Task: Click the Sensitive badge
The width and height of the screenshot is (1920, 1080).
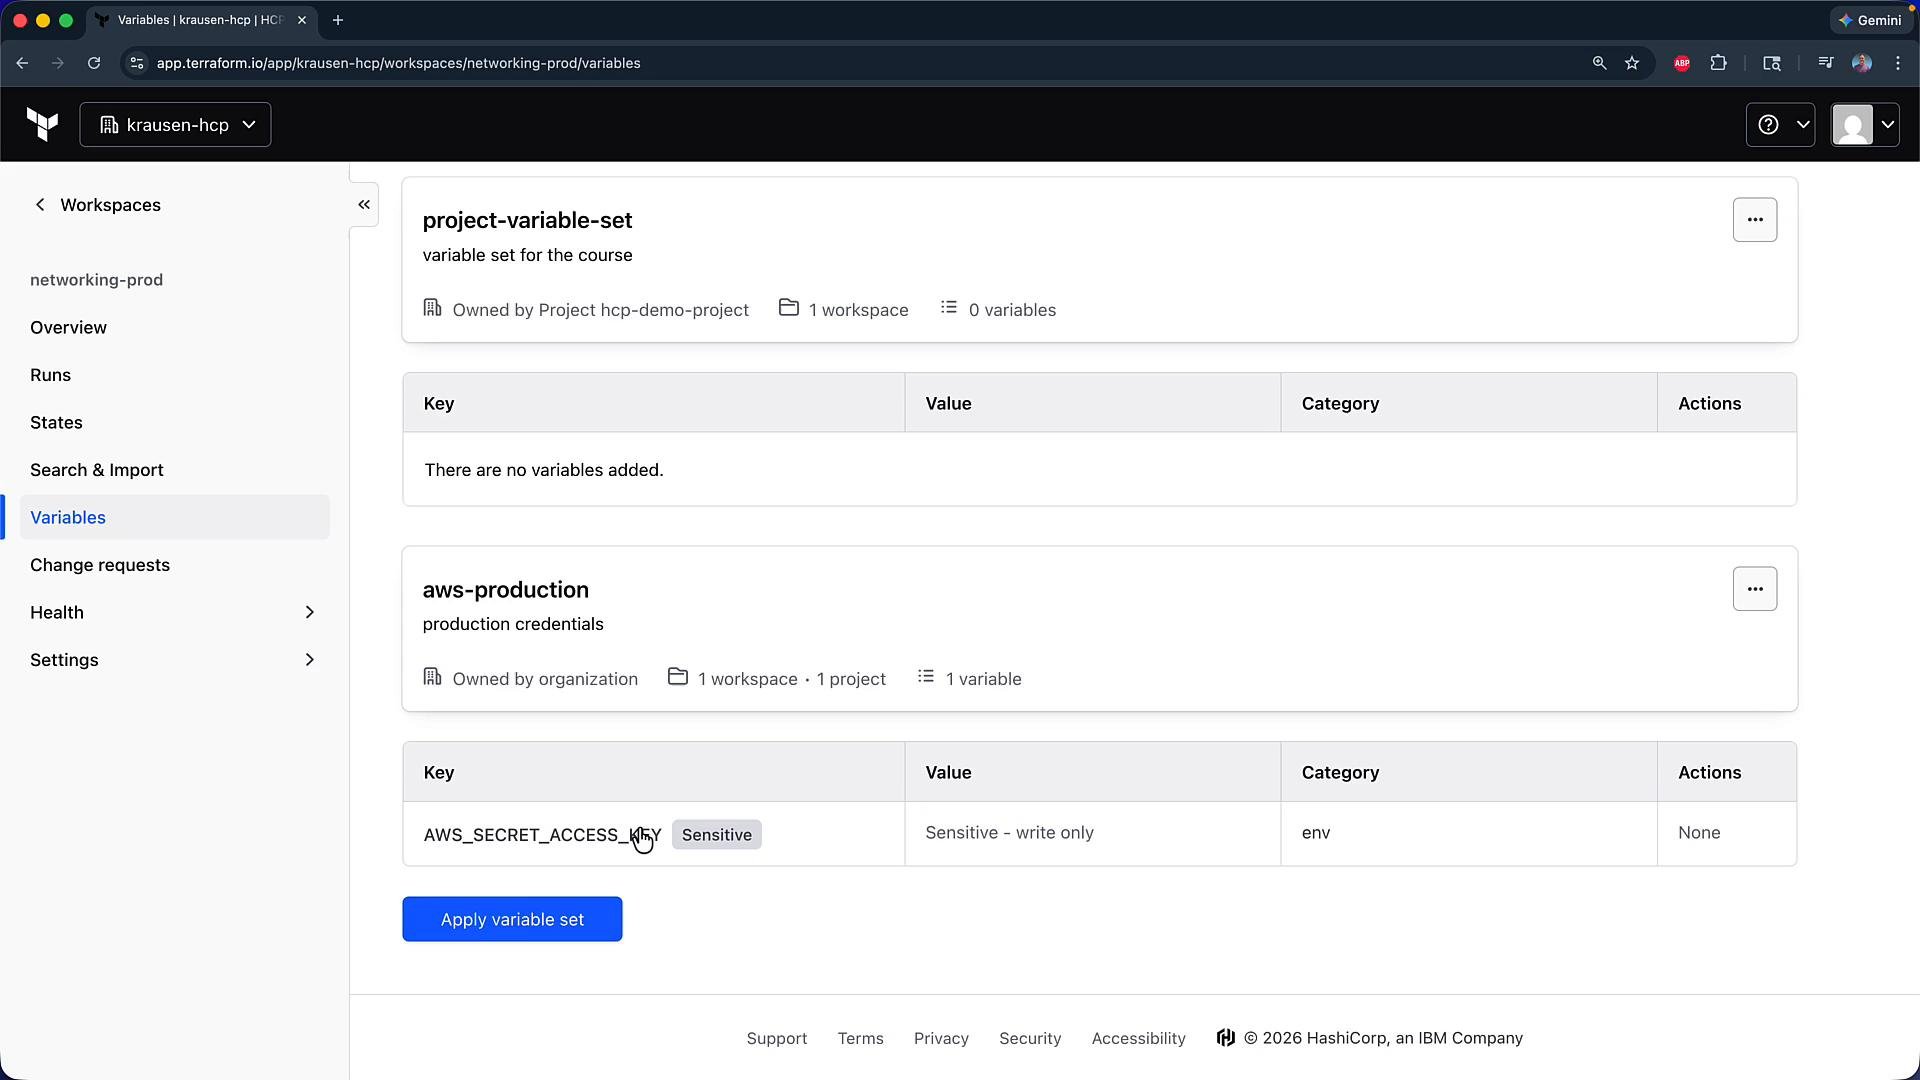Action: (x=716, y=835)
